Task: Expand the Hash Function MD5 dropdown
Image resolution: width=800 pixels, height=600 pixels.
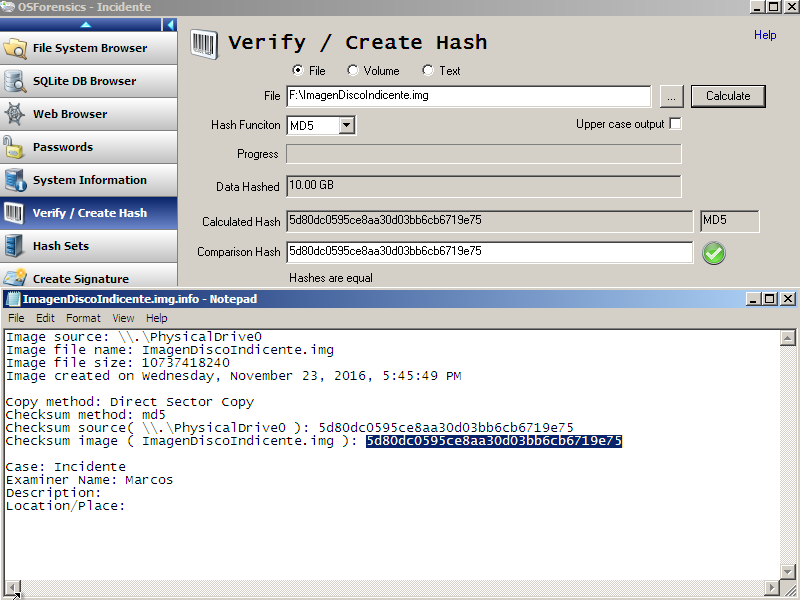Action: coord(346,126)
